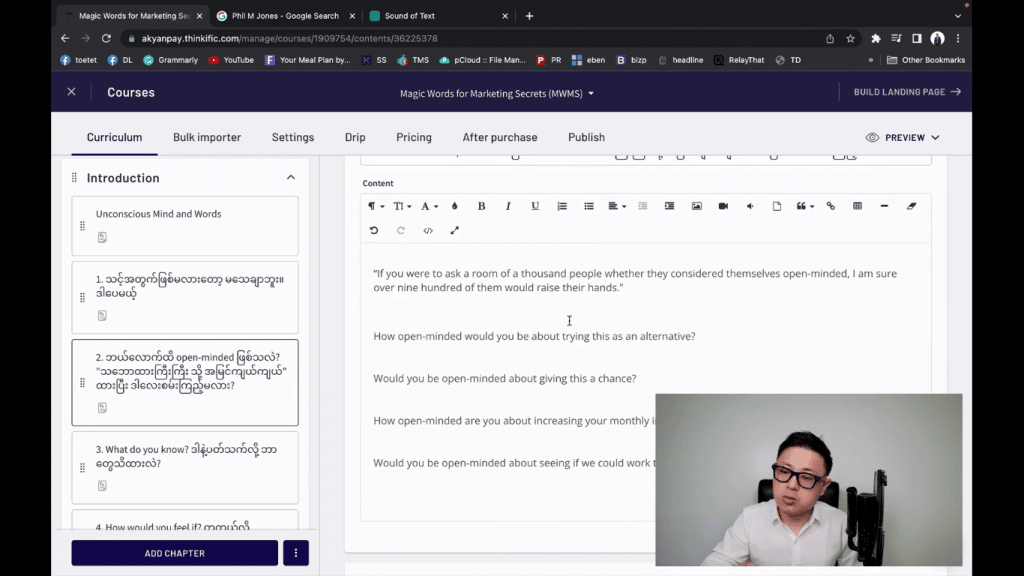The image size is (1024, 576).
Task: Expand the editor to fullscreen
Action: [455, 231]
